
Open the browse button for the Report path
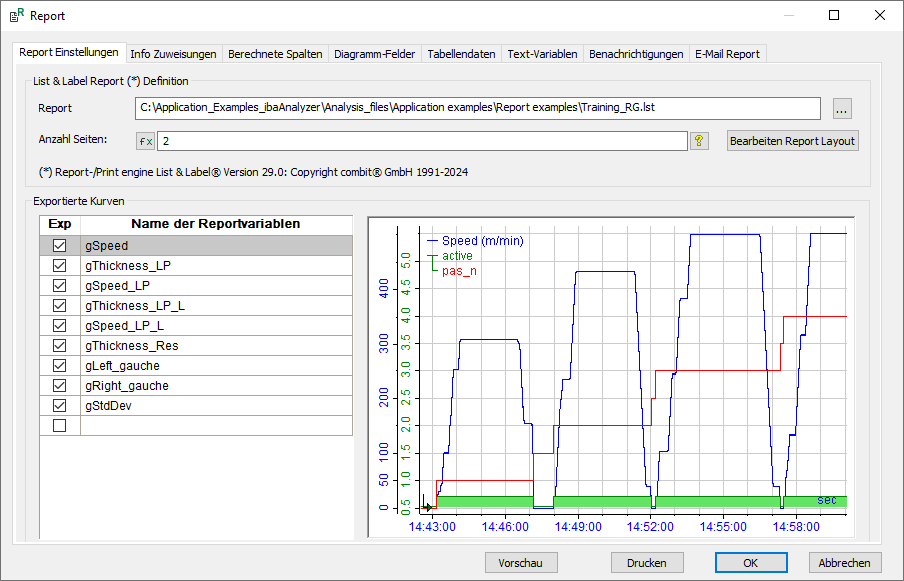click(842, 108)
